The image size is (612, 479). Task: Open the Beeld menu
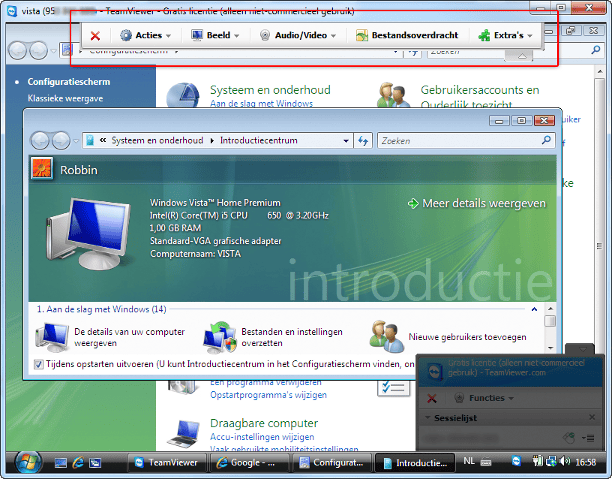tap(215, 36)
